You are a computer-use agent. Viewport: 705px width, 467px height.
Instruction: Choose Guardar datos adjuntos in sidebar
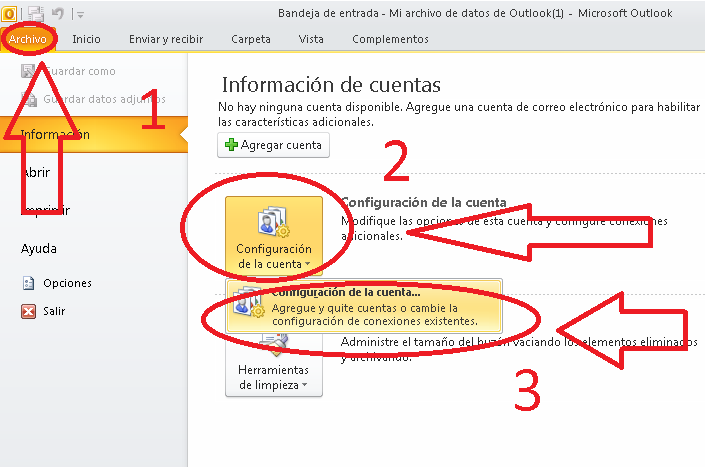tap(90, 99)
